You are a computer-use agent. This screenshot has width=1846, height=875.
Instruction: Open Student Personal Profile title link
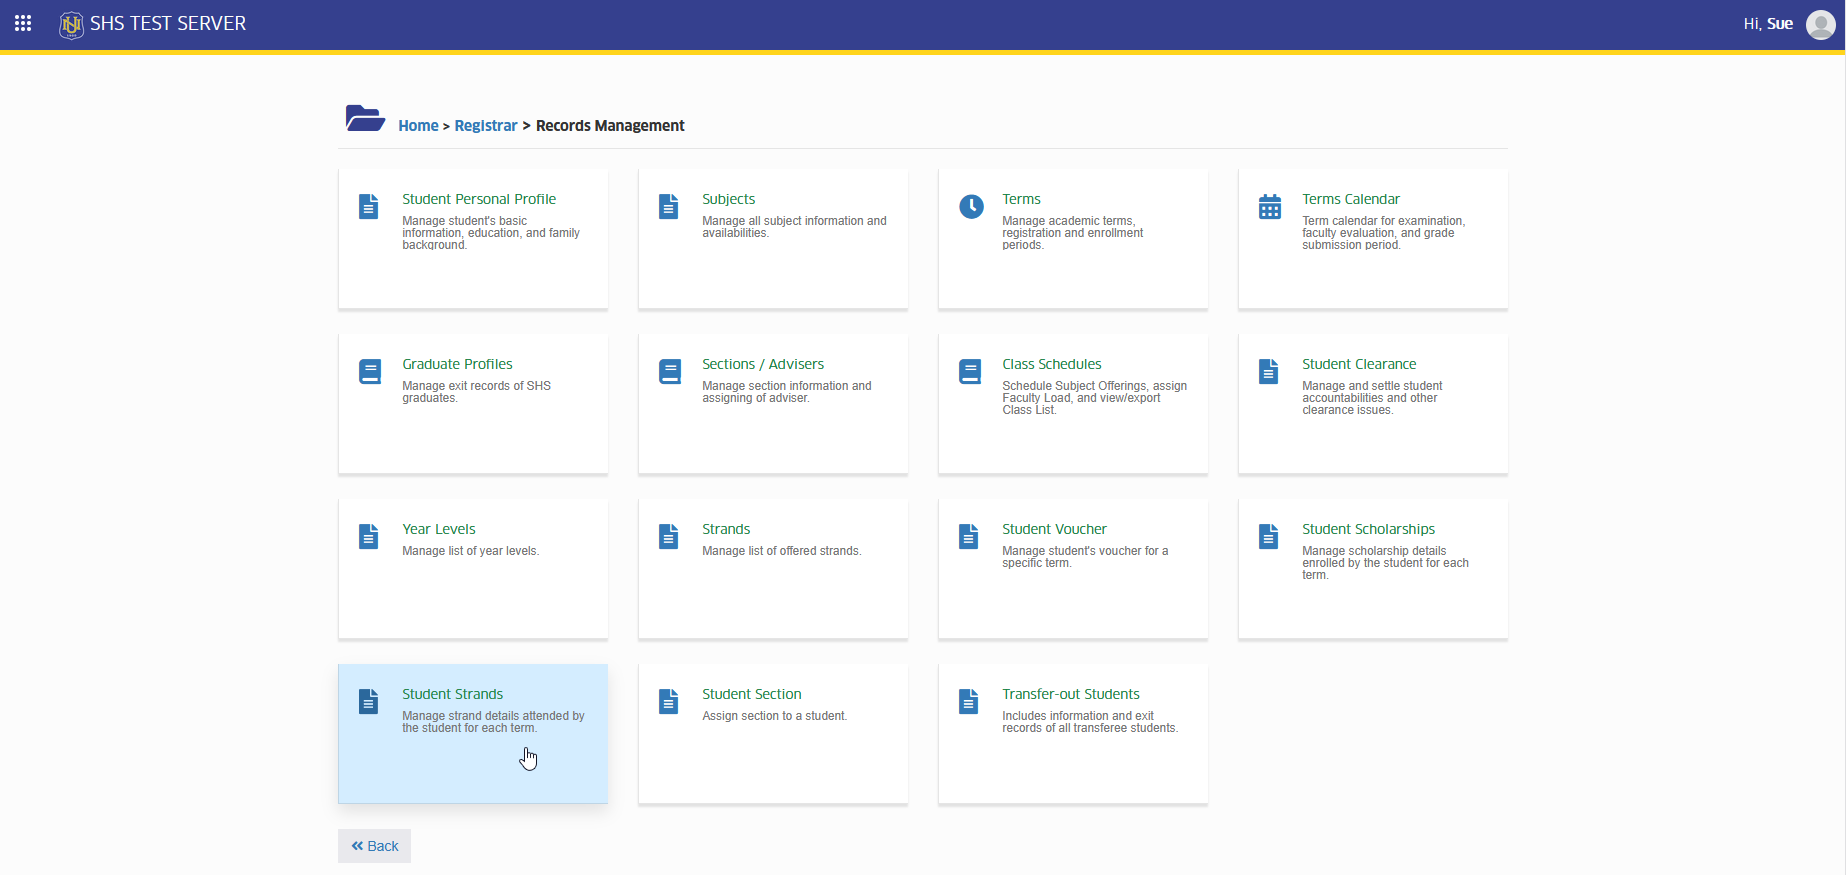[479, 199]
